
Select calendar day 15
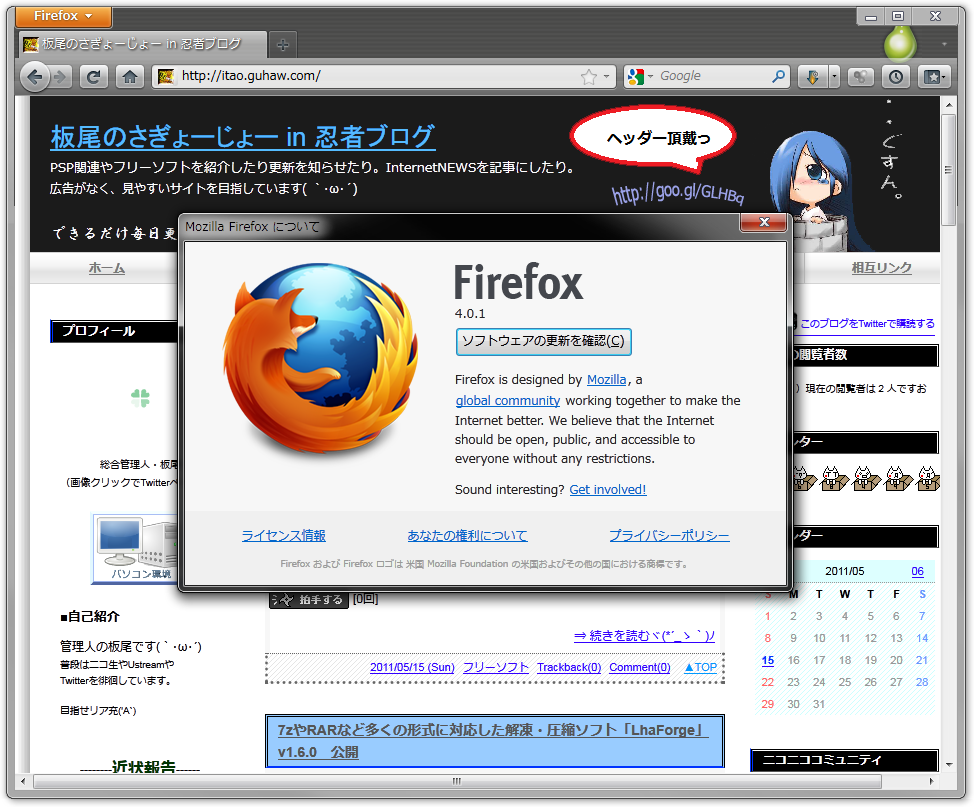pyautogui.click(x=768, y=660)
